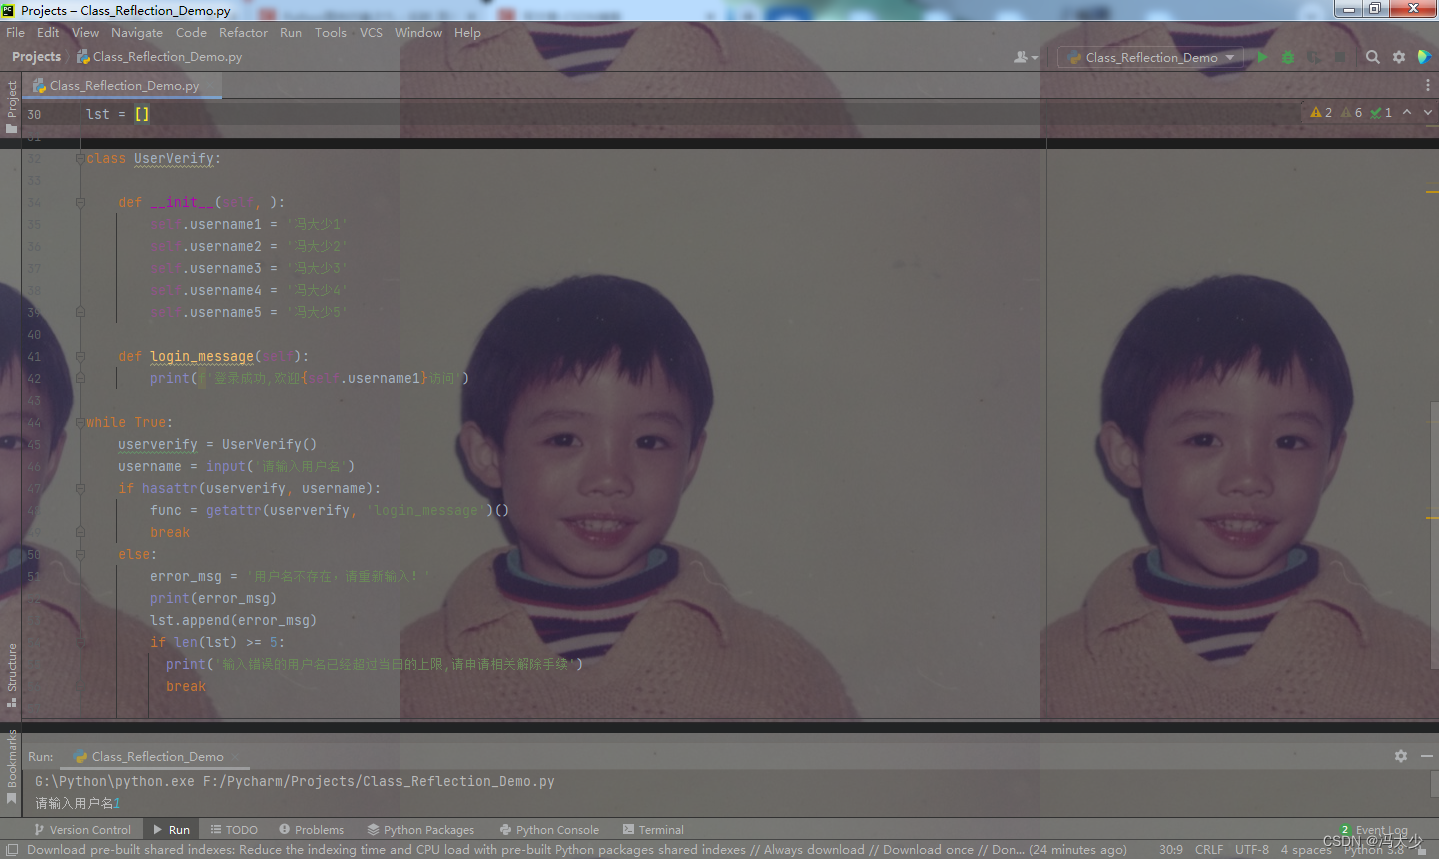Viewport: 1439px width, 859px height.
Task: Go to next highlighted error arrow
Action: click(x=1427, y=112)
